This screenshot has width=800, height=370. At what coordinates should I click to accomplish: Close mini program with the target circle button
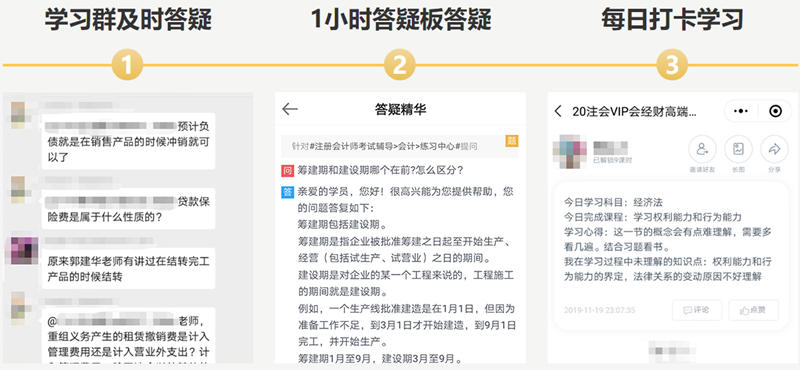[776, 111]
